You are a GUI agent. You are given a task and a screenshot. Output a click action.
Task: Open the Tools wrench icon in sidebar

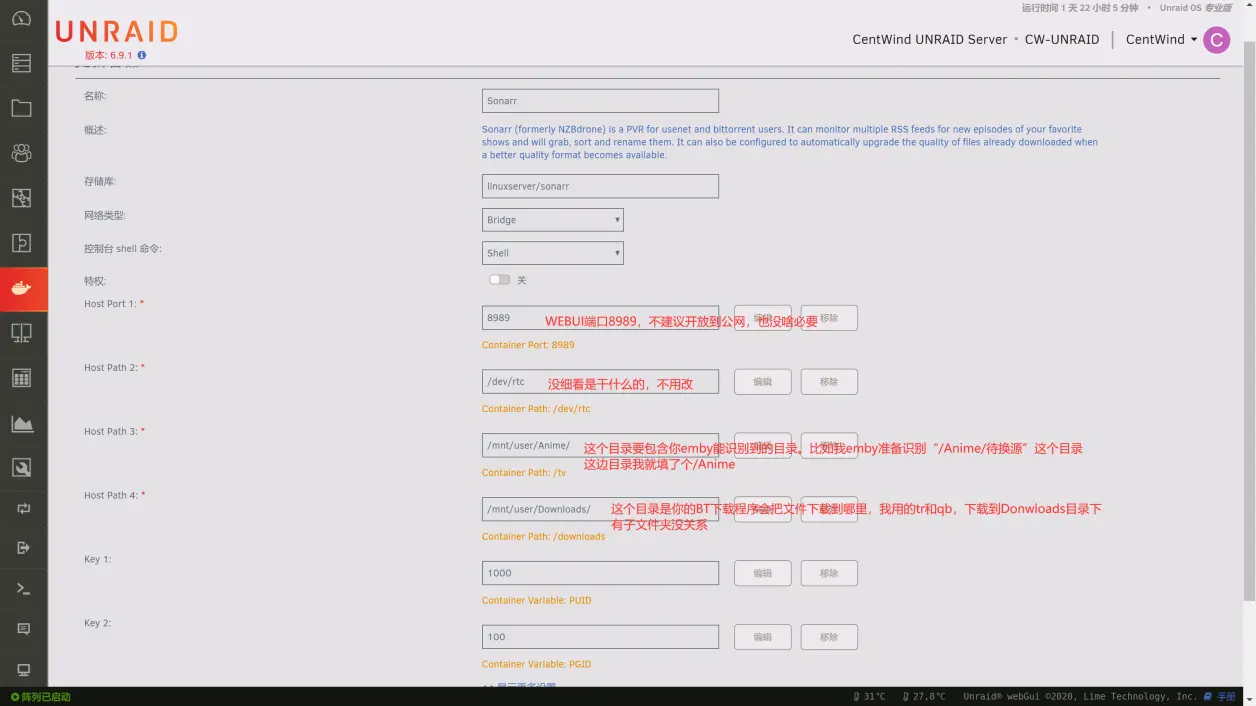(x=21, y=467)
